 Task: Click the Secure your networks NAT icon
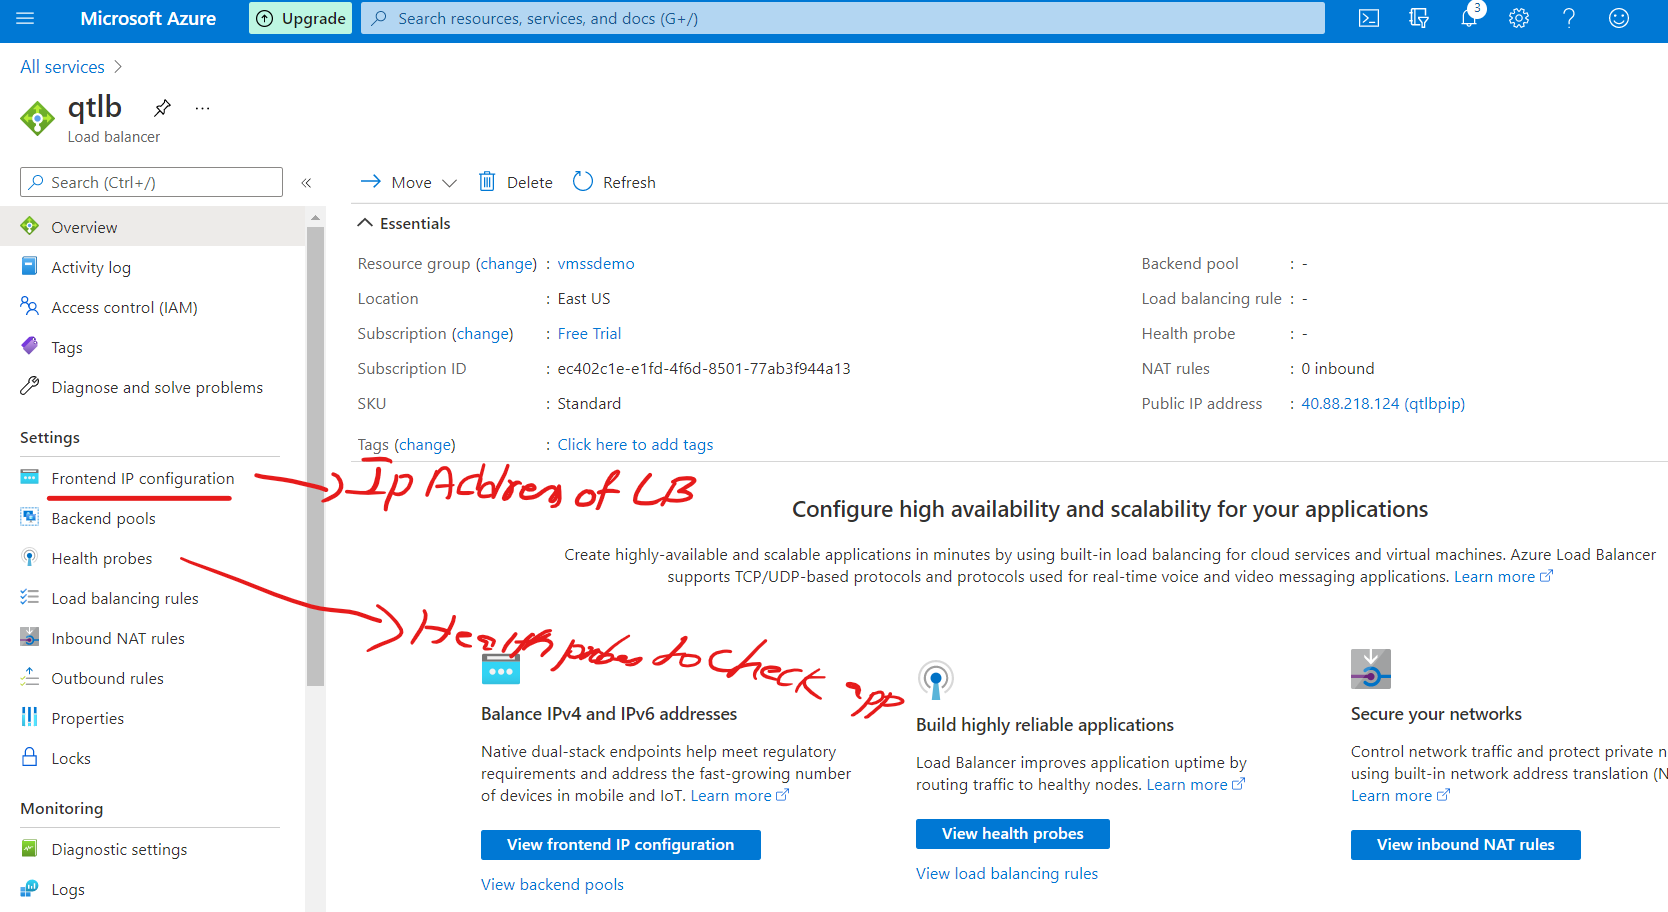tap(1371, 669)
